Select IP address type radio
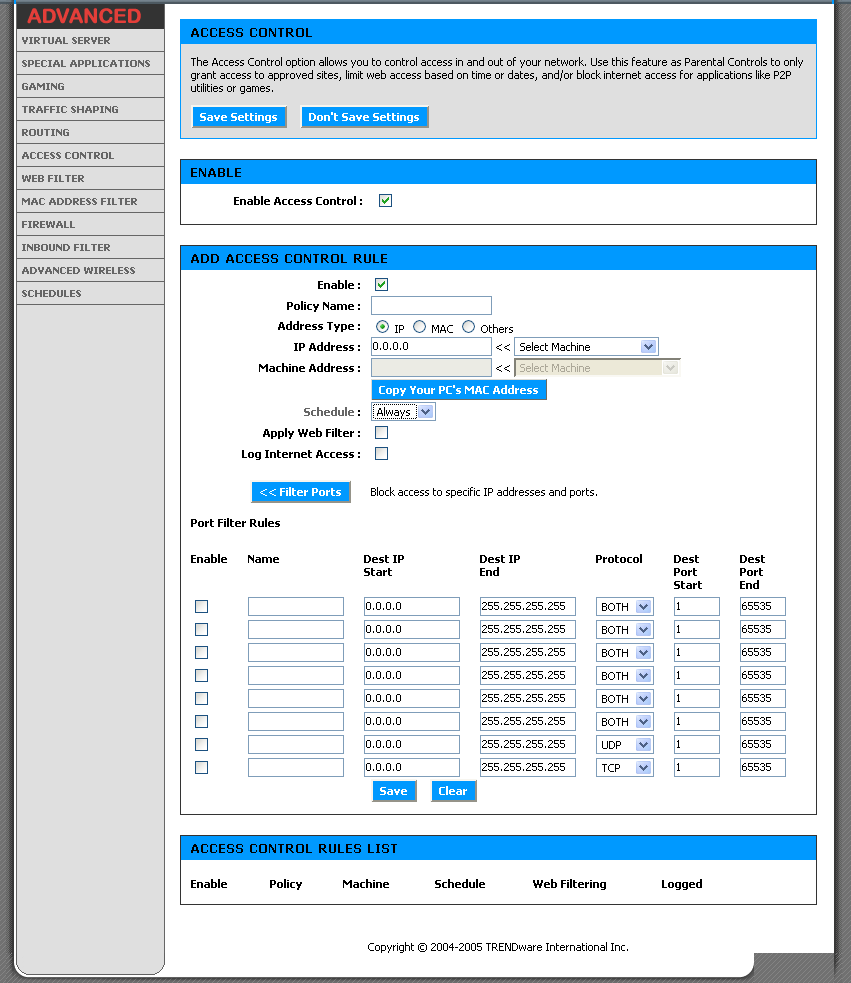Viewport: 851px width, 983px height. coord(382,327)
